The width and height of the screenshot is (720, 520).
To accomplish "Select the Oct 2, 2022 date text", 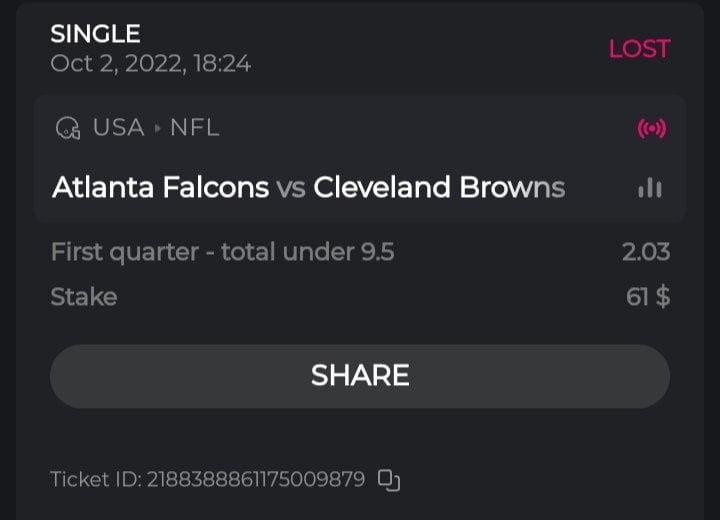I will click(150, 64).
